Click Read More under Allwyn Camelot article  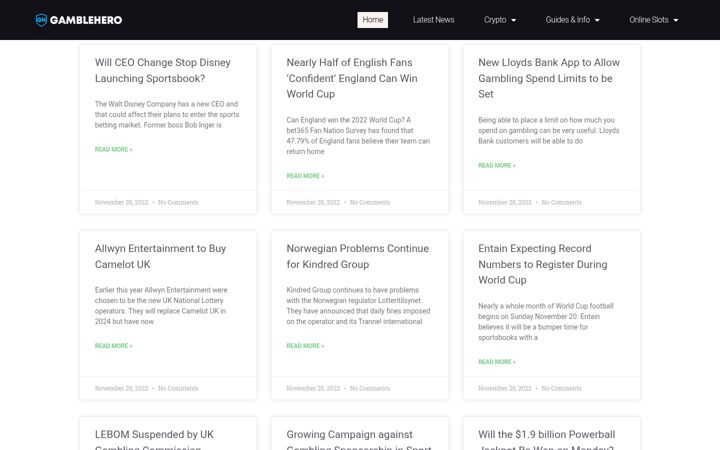pyautogui.click(x=113, y=346)
